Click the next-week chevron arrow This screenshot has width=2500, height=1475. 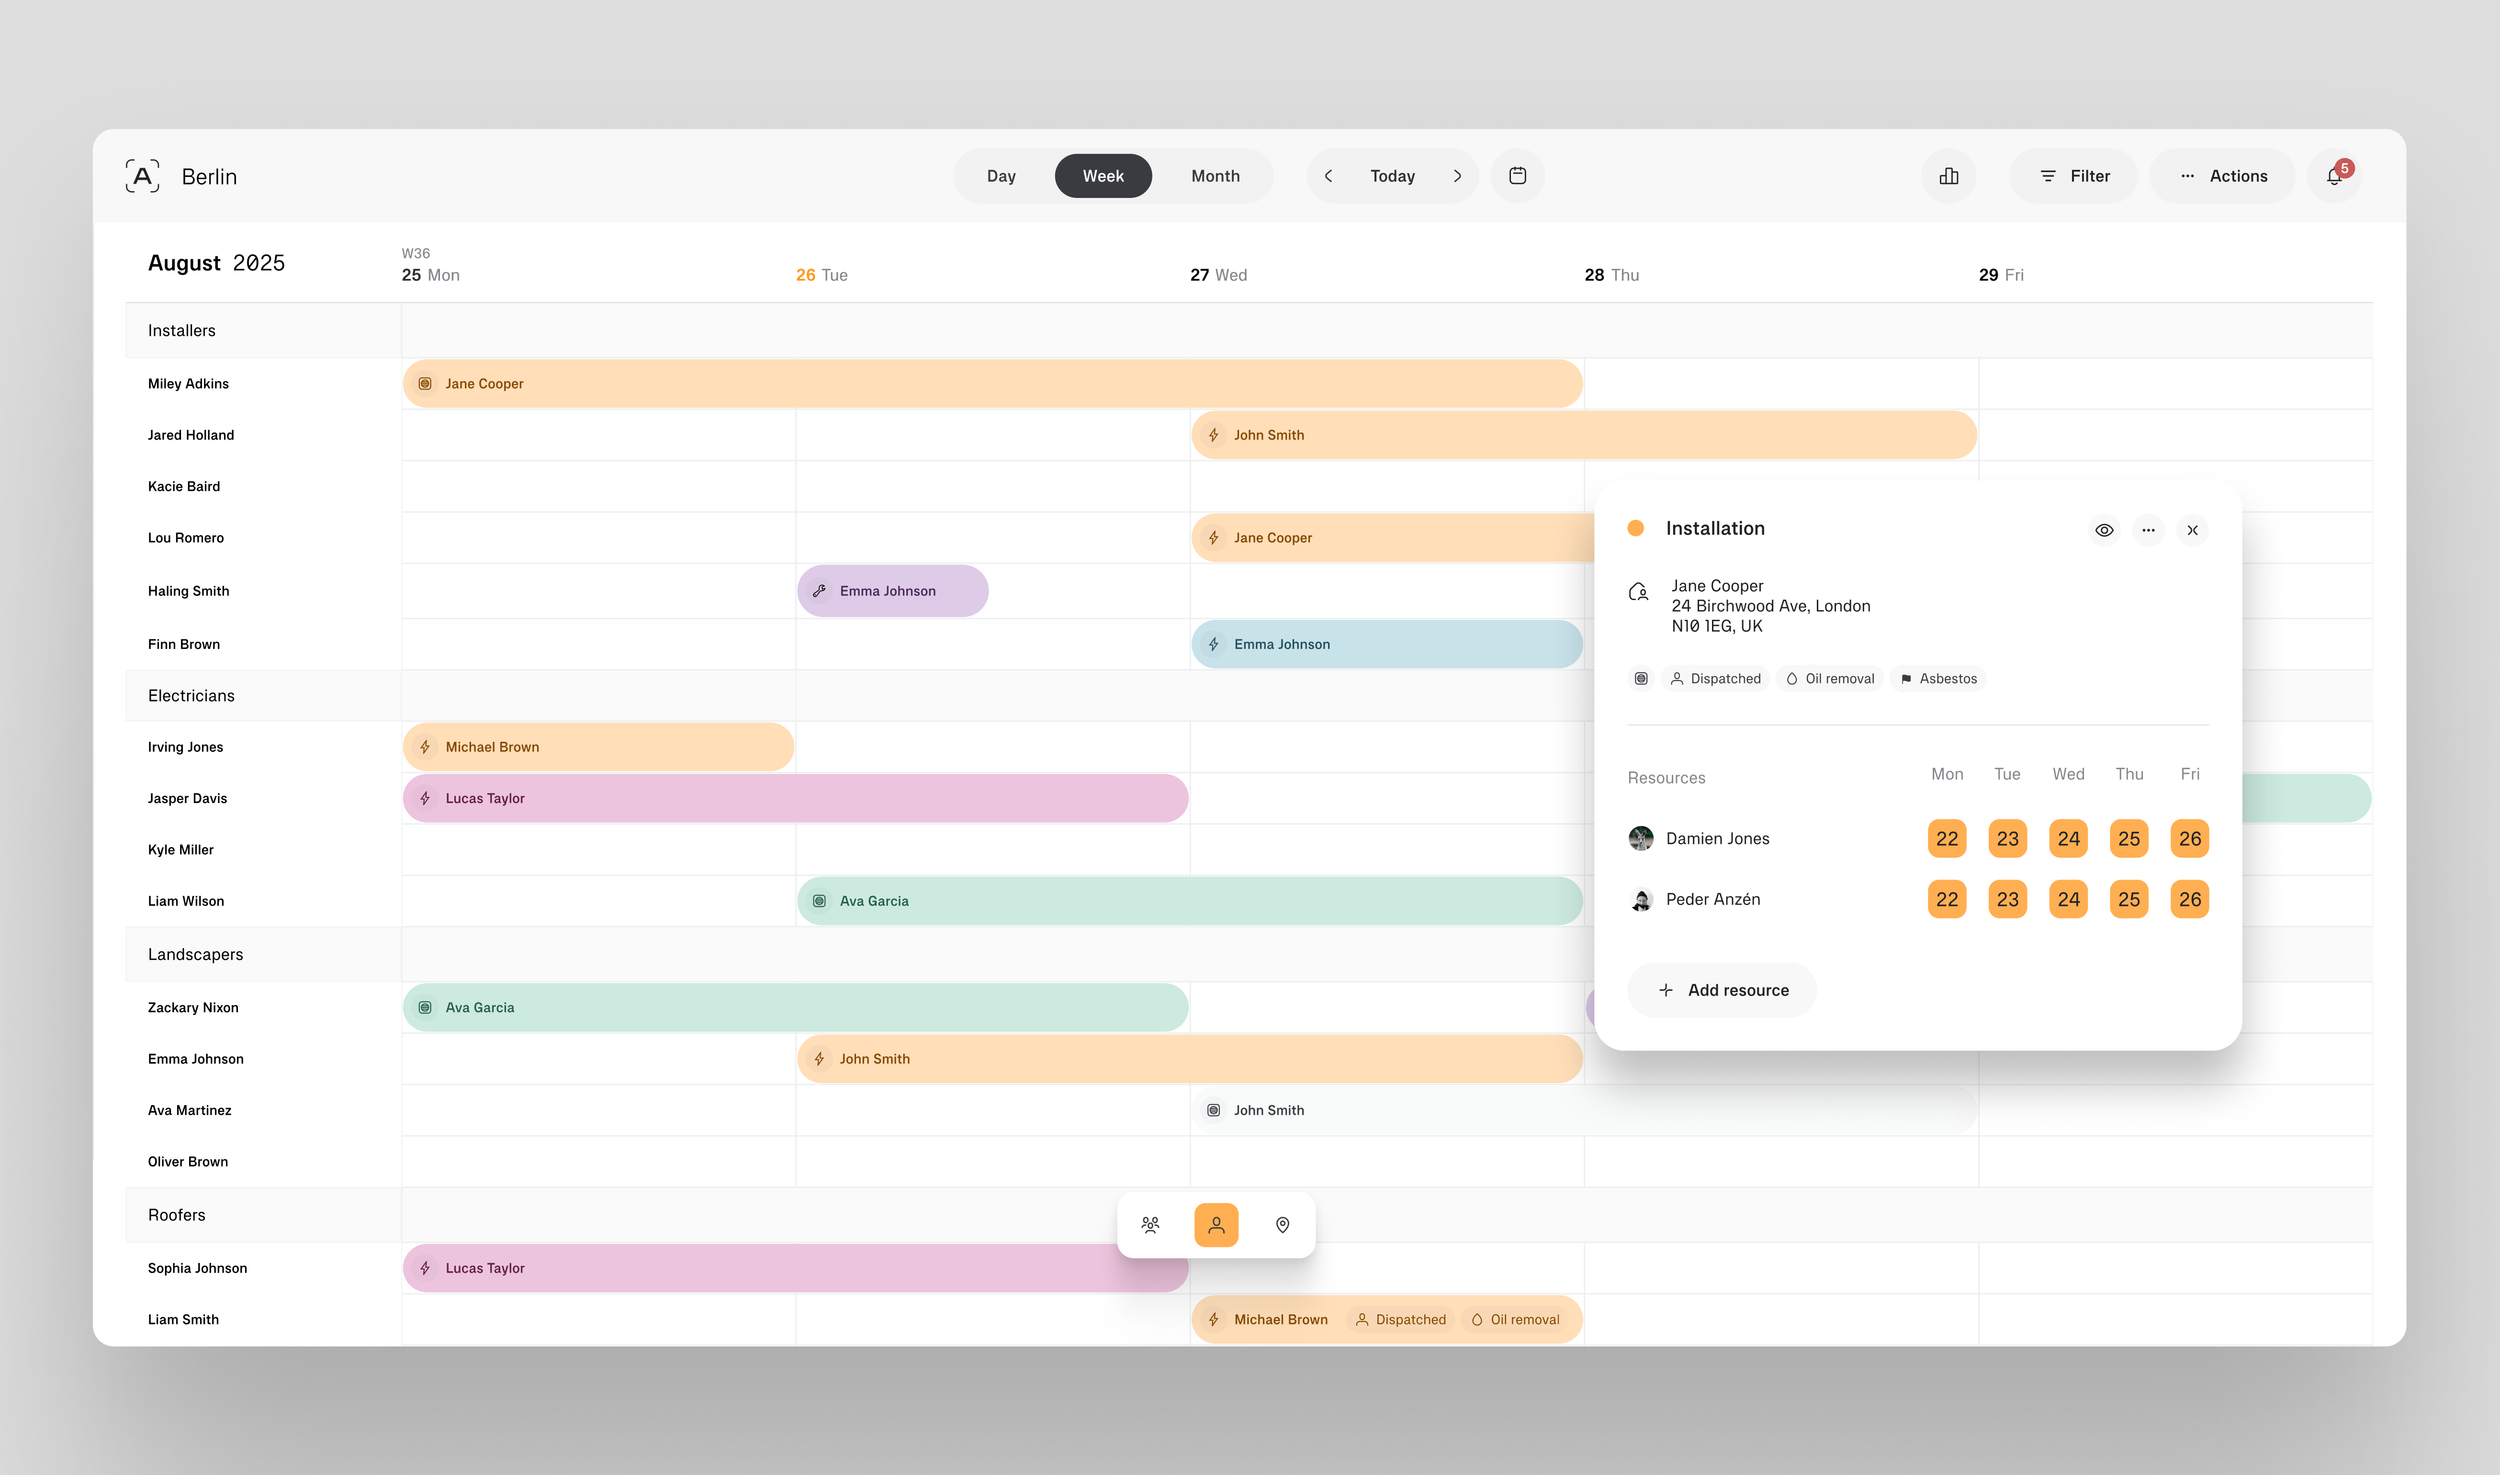[x=1458, y=175]
